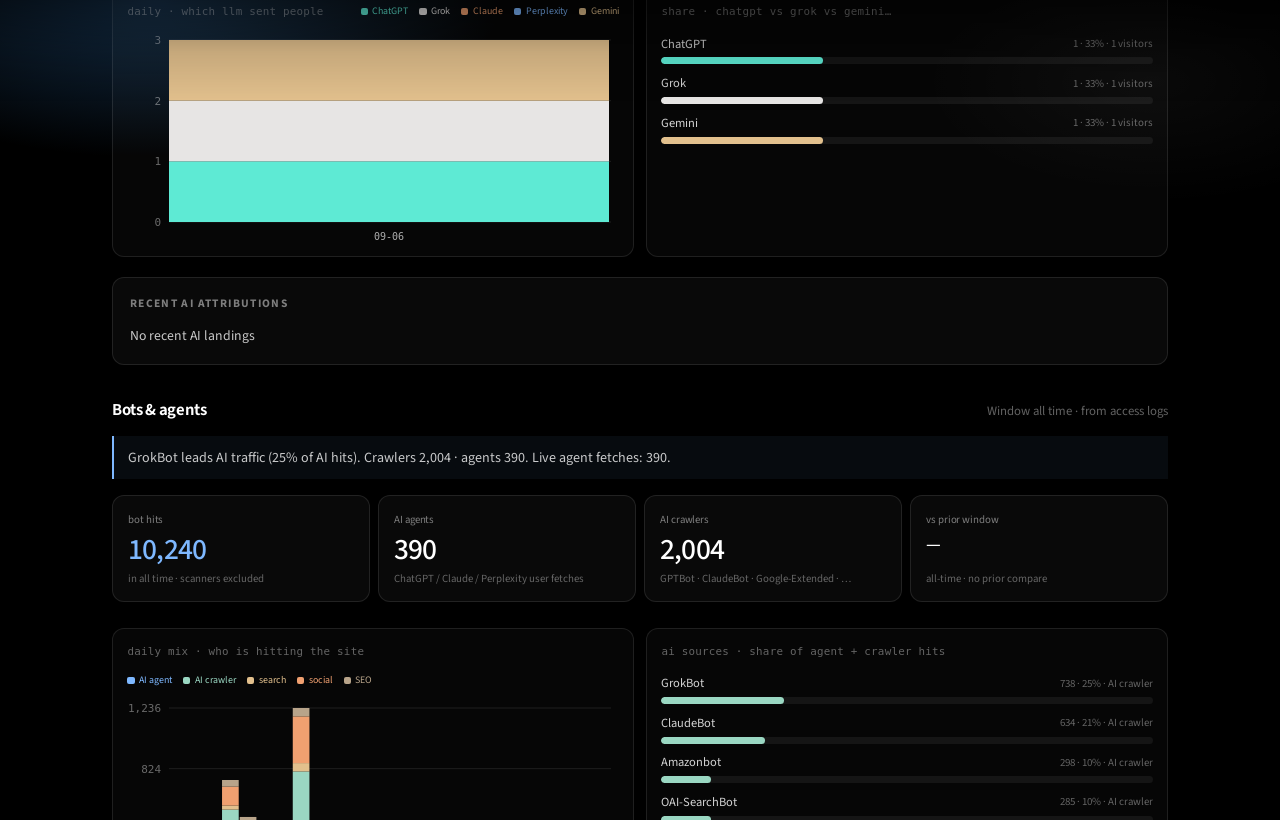Toggle ChatGPT legend in daily LLM chart
Viewport: 1280px width, 820px height.
click(385, 11)
